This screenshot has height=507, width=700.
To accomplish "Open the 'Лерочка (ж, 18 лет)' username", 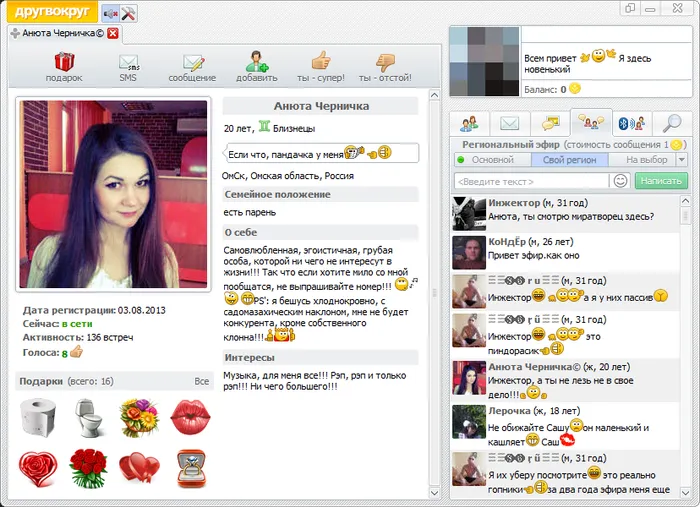I will click(x=534, y=411).
